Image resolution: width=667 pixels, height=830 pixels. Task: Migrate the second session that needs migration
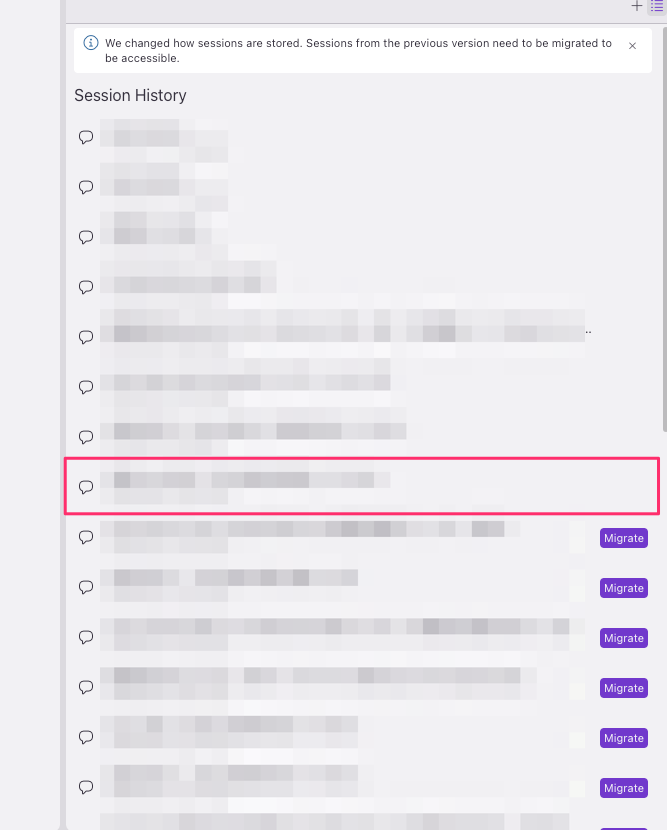(624, 588)
